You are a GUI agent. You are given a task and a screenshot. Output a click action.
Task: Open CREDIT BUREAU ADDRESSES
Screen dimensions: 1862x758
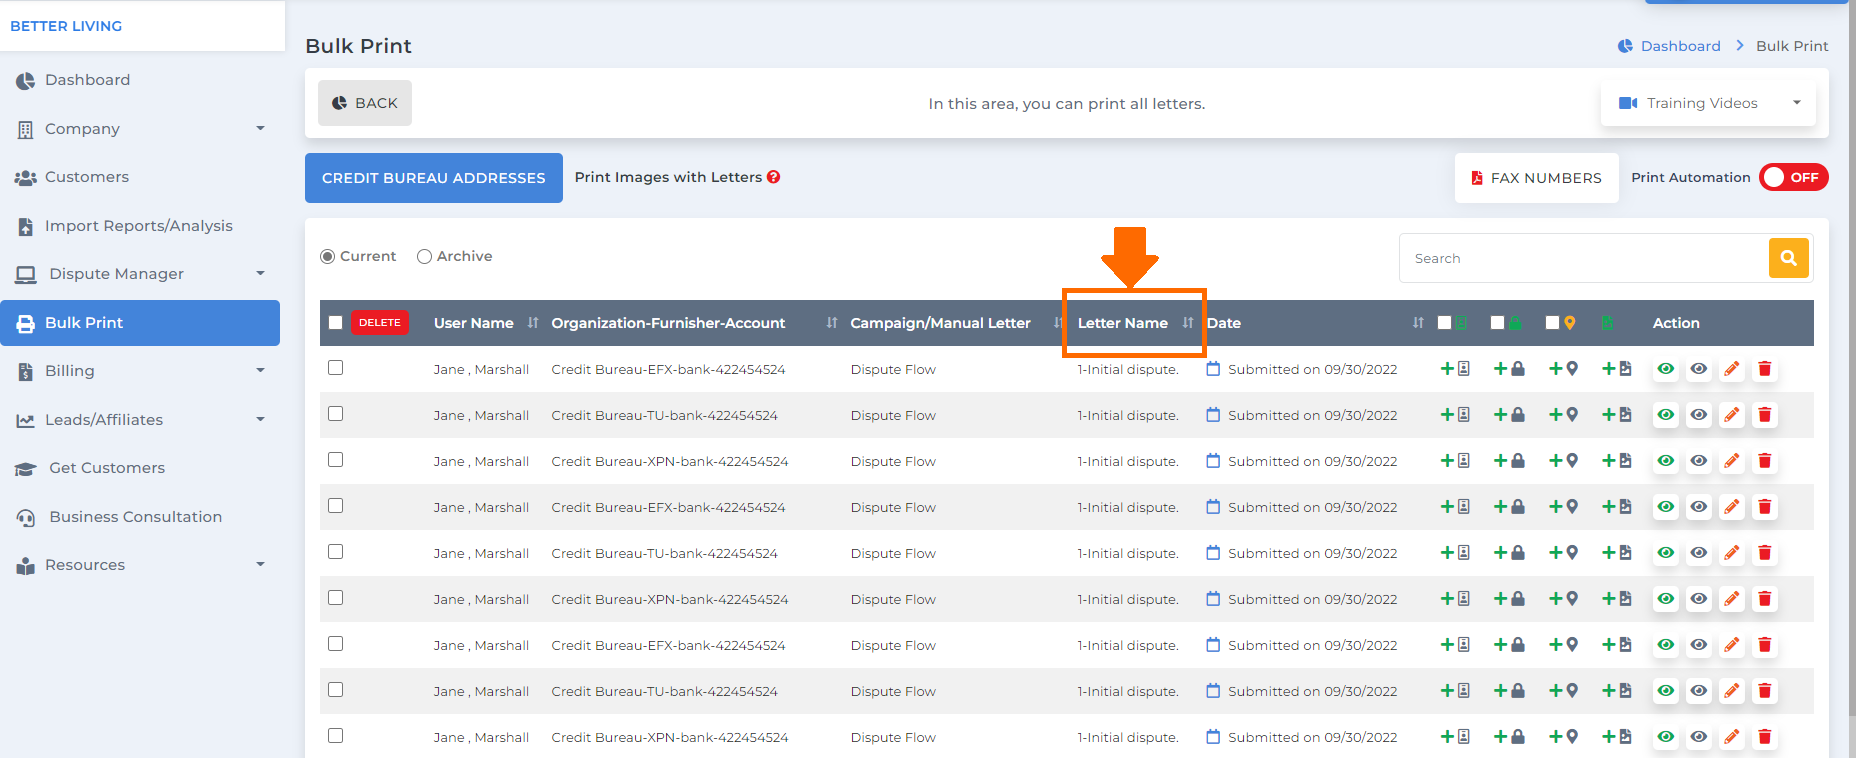434,178
